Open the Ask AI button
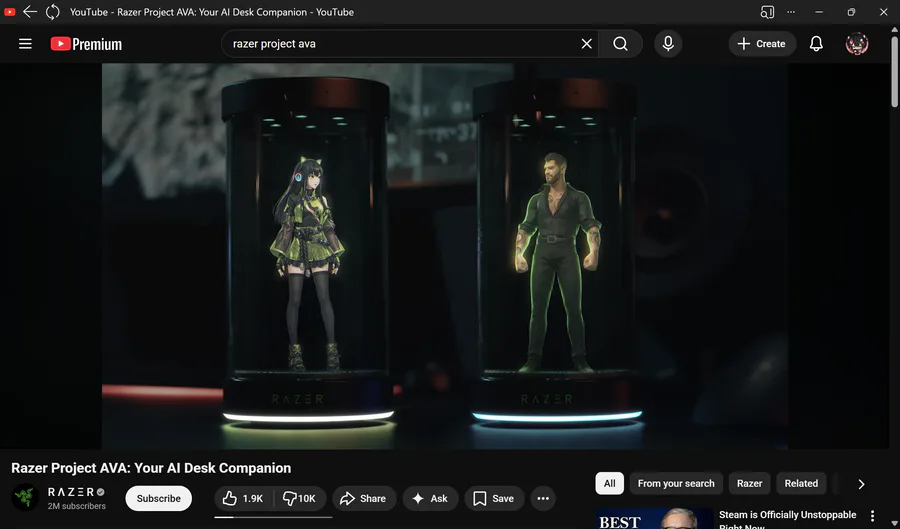The width and height of the screenshot is (900, 529). pyautogui.click(x=430, y=499)
